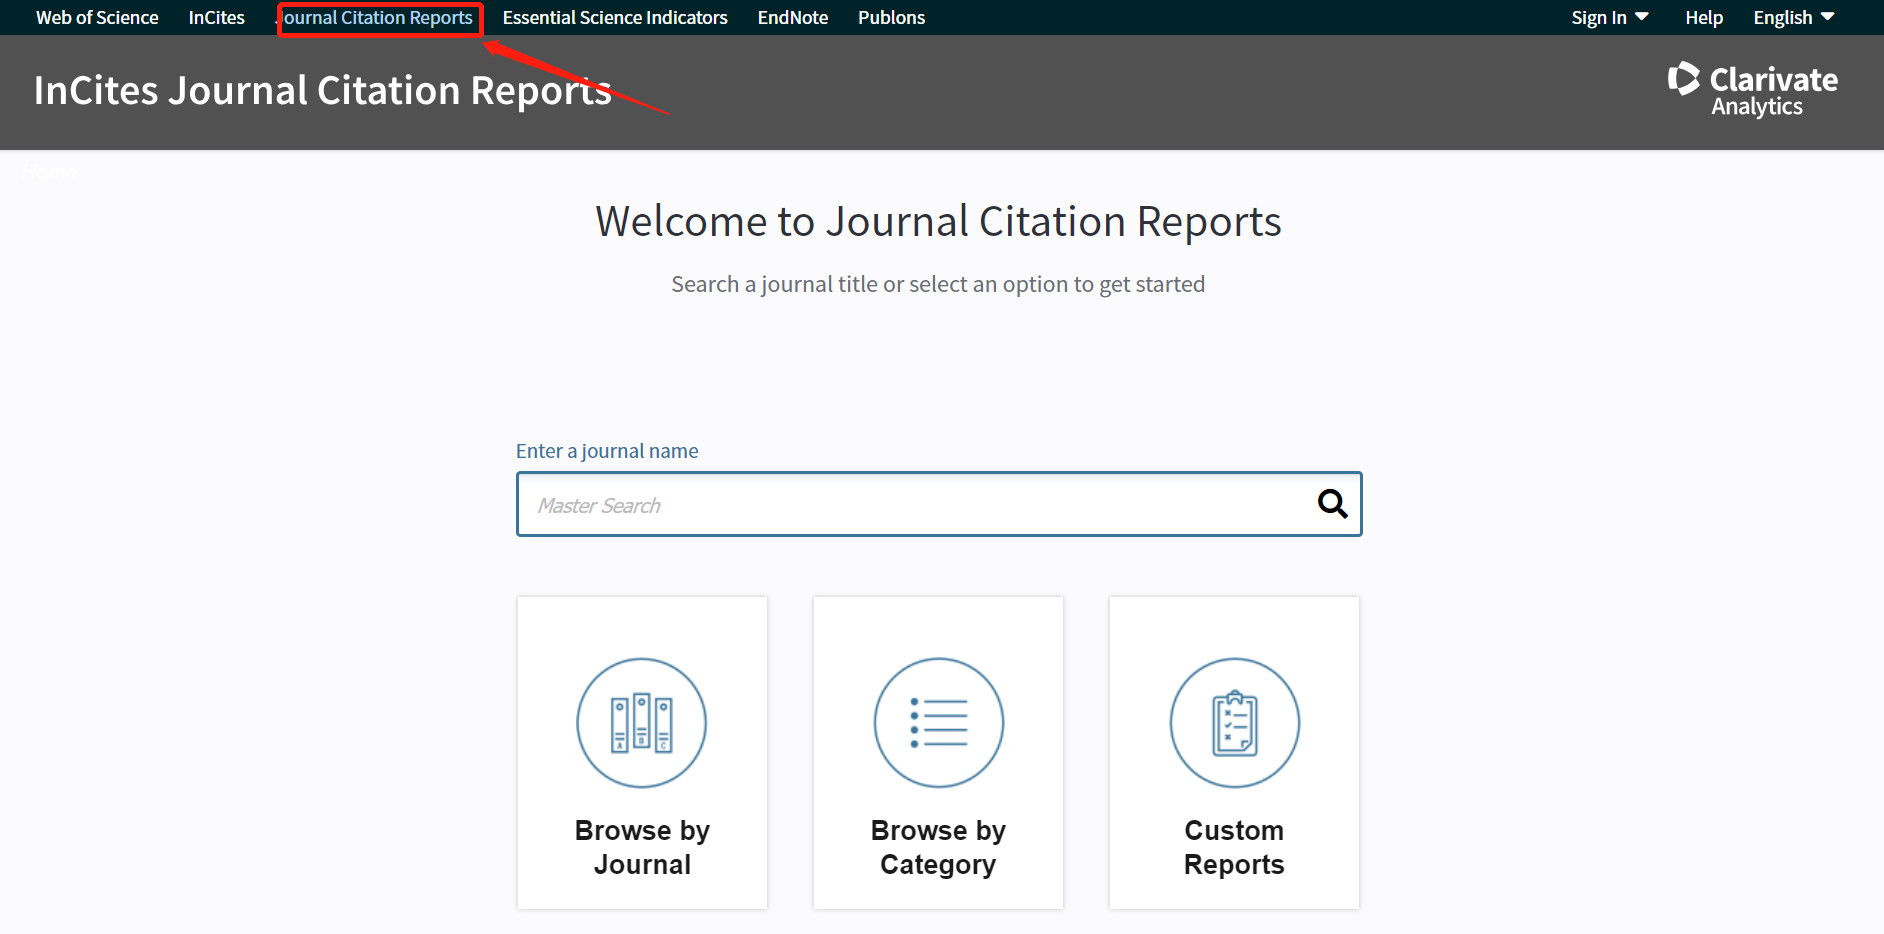Choose the "Browse by Category" card label
The width and height of the screenshot is (1884, 934).
tap(938, 847)
